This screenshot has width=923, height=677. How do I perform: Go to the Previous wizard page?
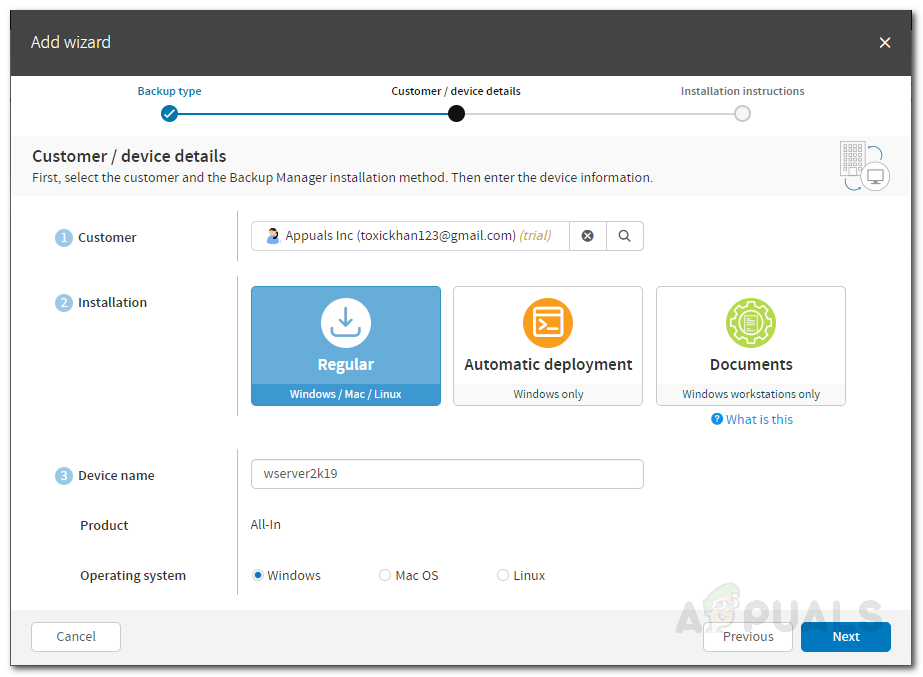[748, 637]
